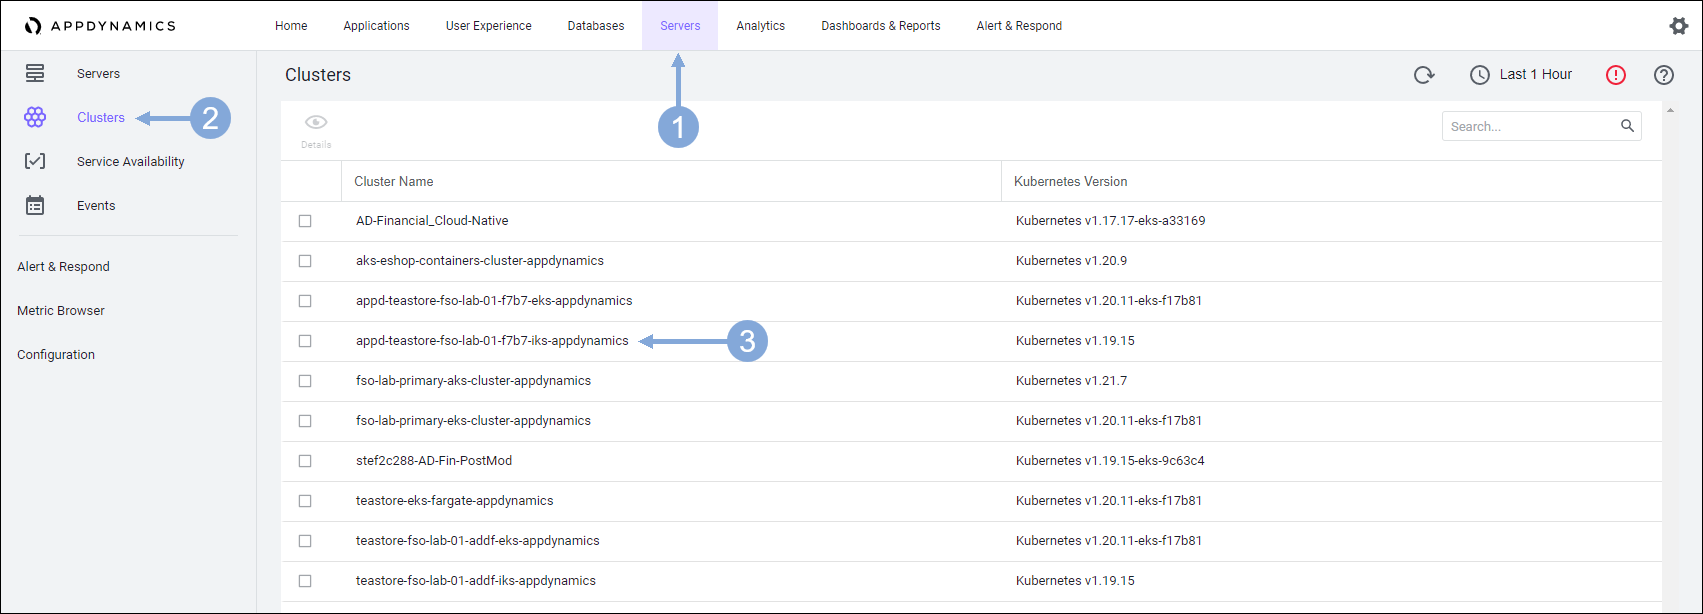Expand the Configuration sidebar section
The image size is (1703, 614).
pyautogui.click(x=56, y=355)
